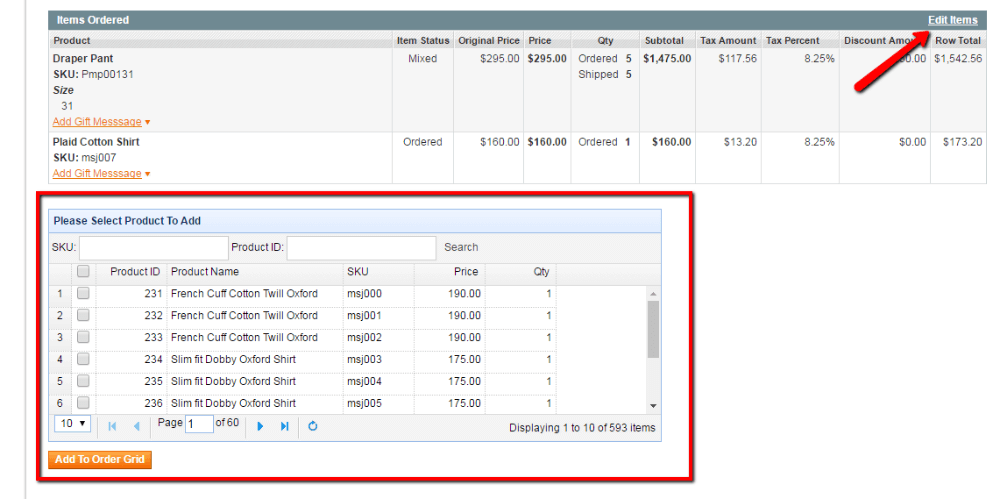
Task: Jump to last page of product grid
Action: (284, 426)
